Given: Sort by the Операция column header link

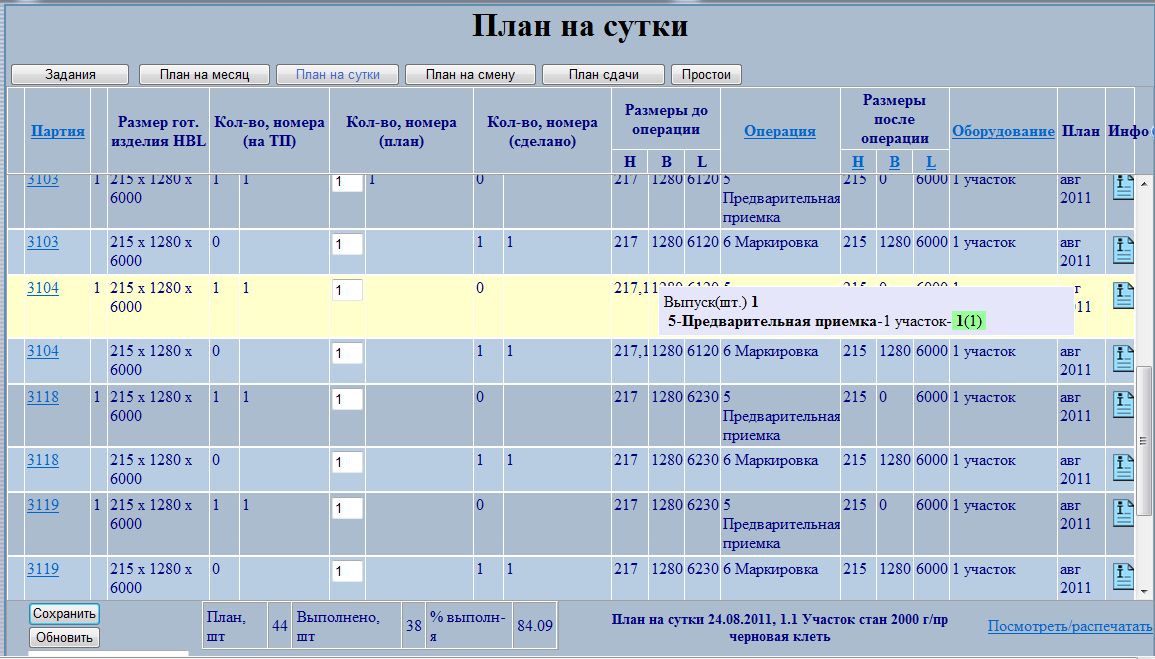Looking at the screenshot, I should tap(779, 131).
